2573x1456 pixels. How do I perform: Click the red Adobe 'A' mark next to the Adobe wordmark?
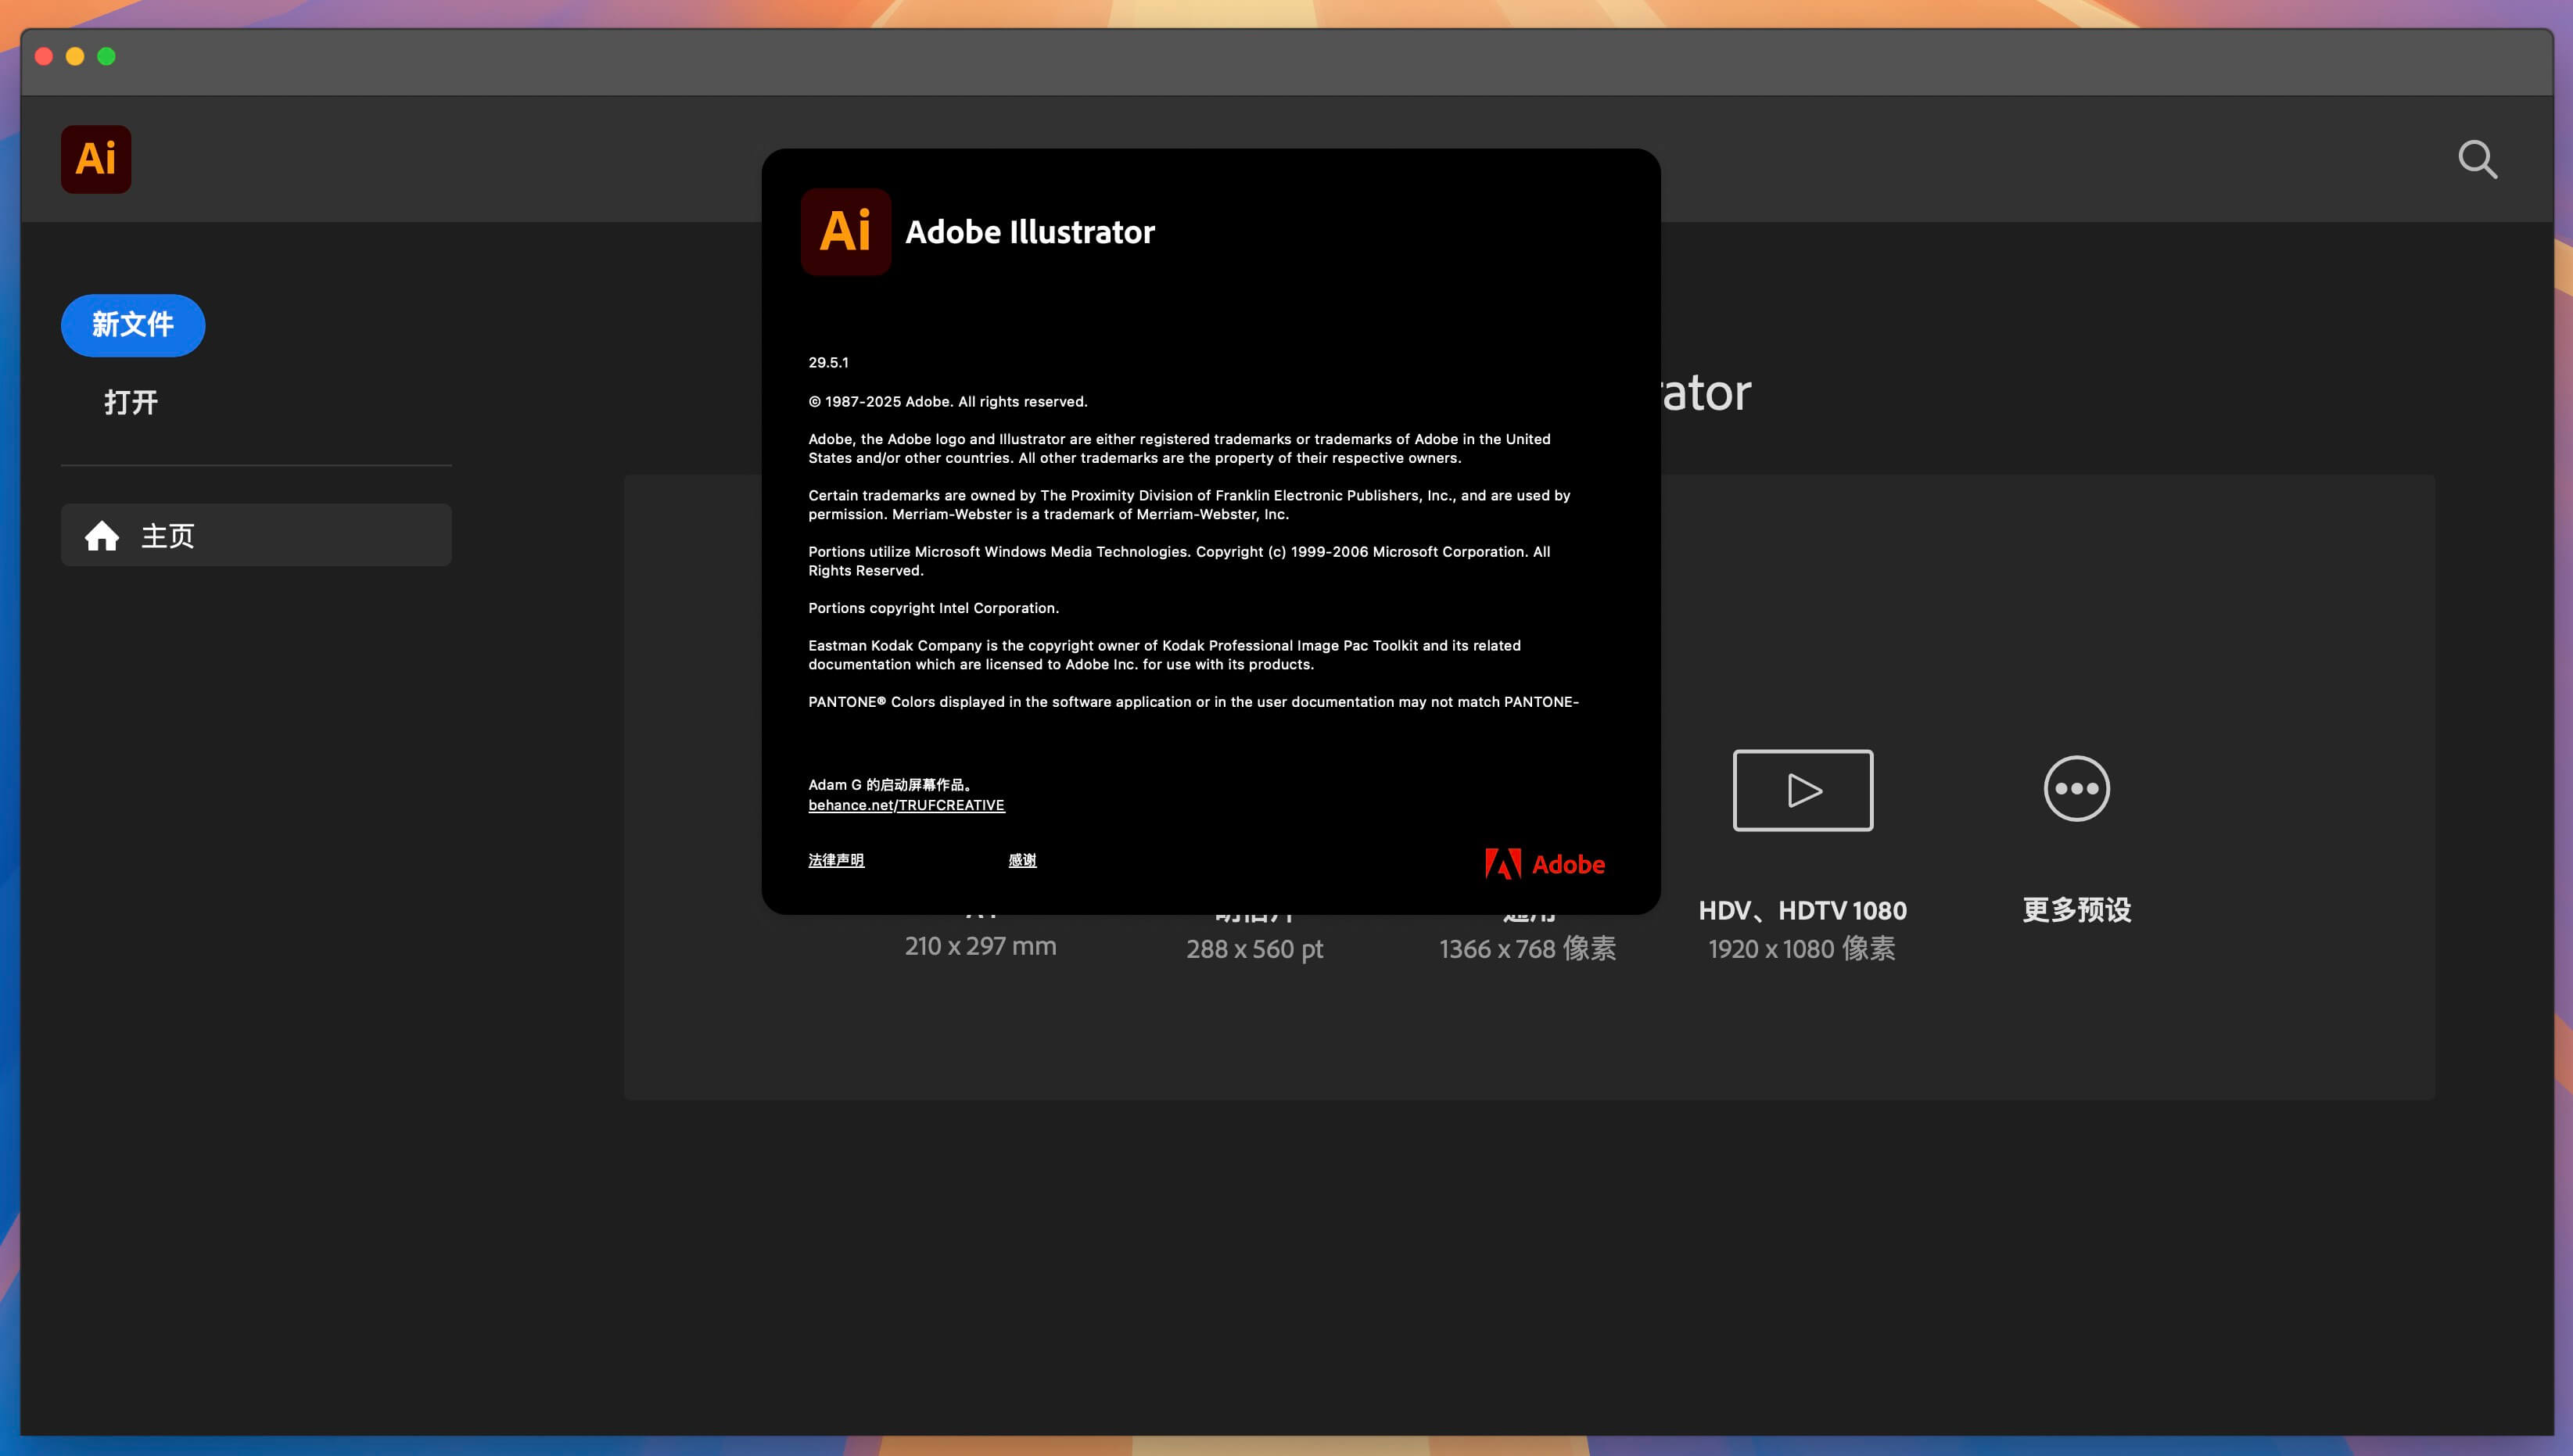1503,863
